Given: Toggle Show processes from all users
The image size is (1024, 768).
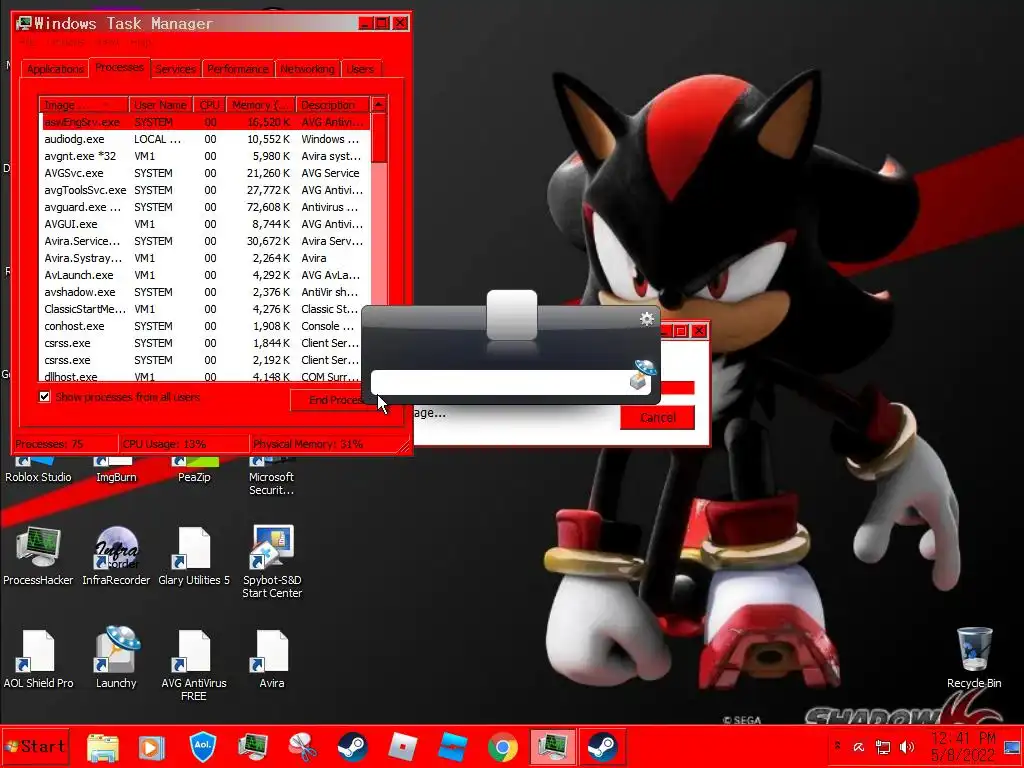Looking at the screenshot, I should pyautogui.click(x=44, y=396).
